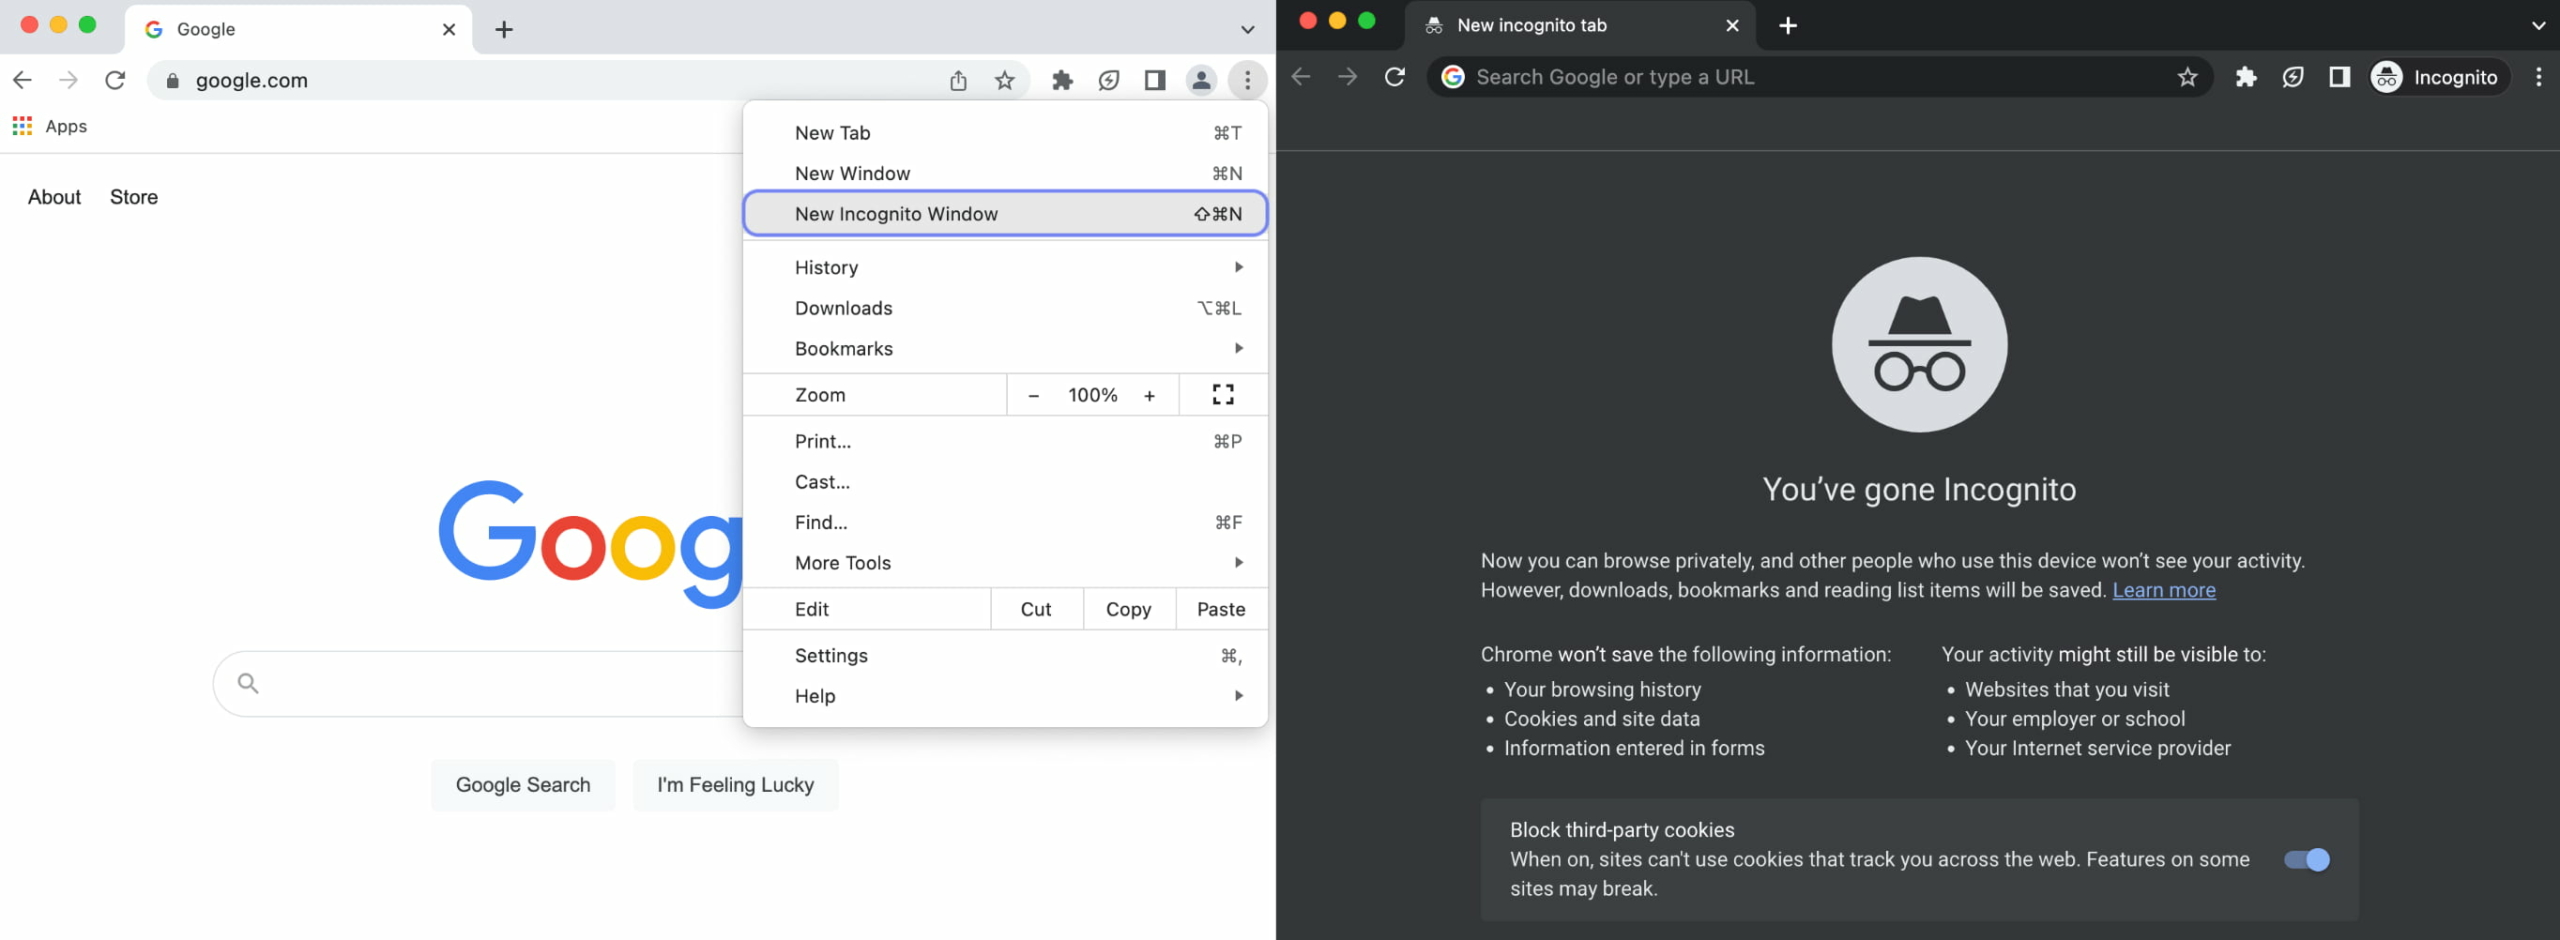Click the share icon in Google address bar
This screenshot has height=940, width=2560.
pos(958,80)
